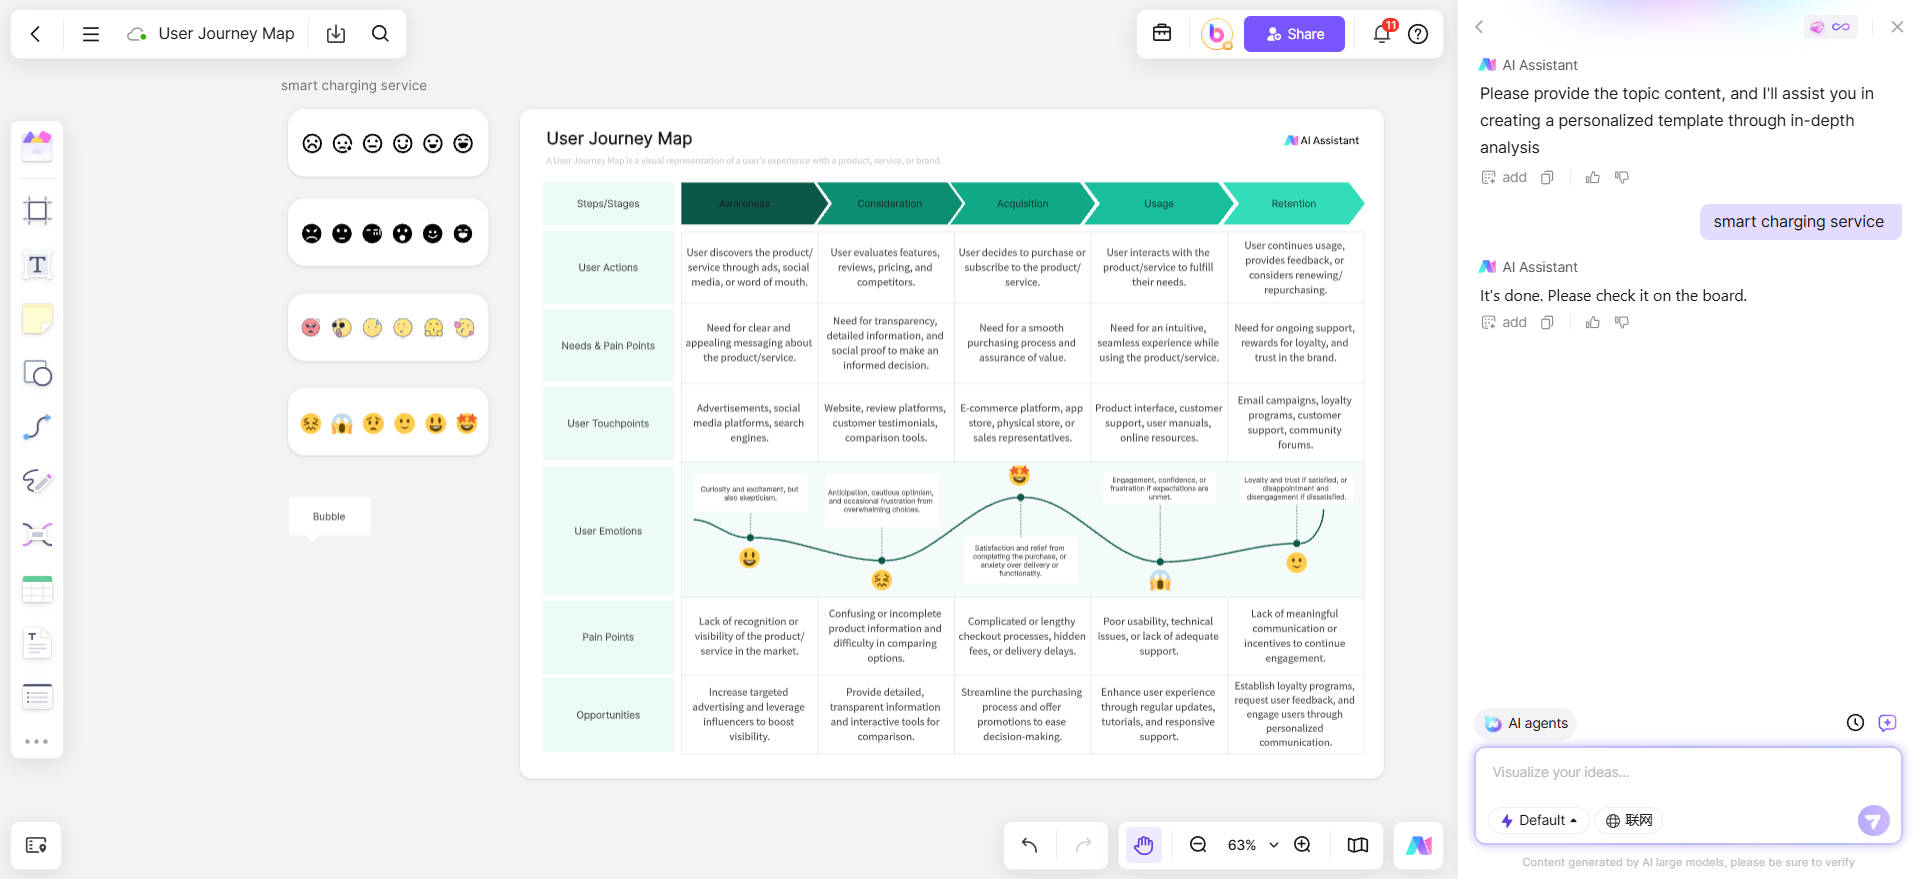1920x879 pixels.
Task: Select the outlined emoji set card
Action: (x=388, y=143)
